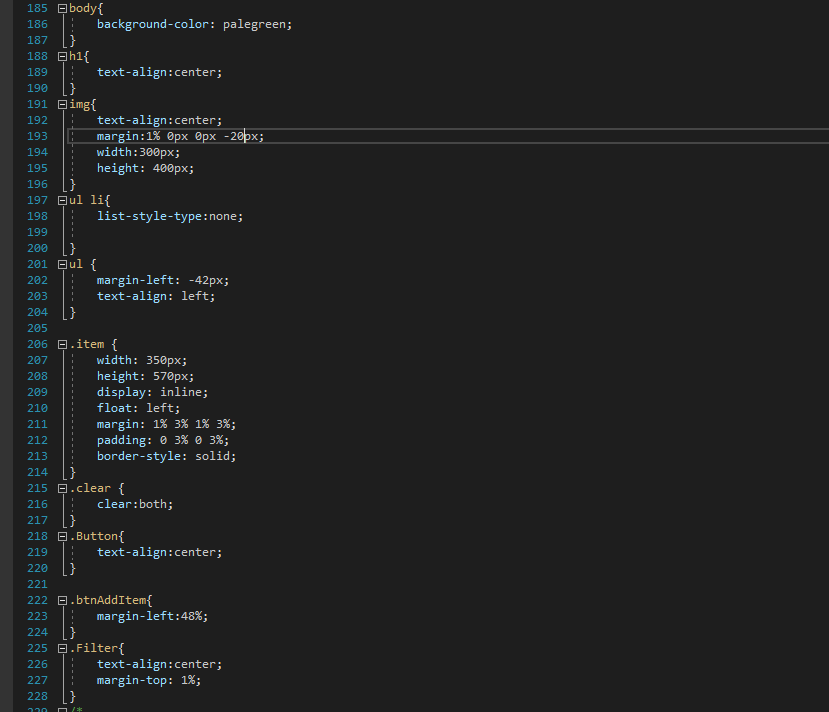Collapse the .Button rule block
Screen dimensions: 829x712
point(62,537)
